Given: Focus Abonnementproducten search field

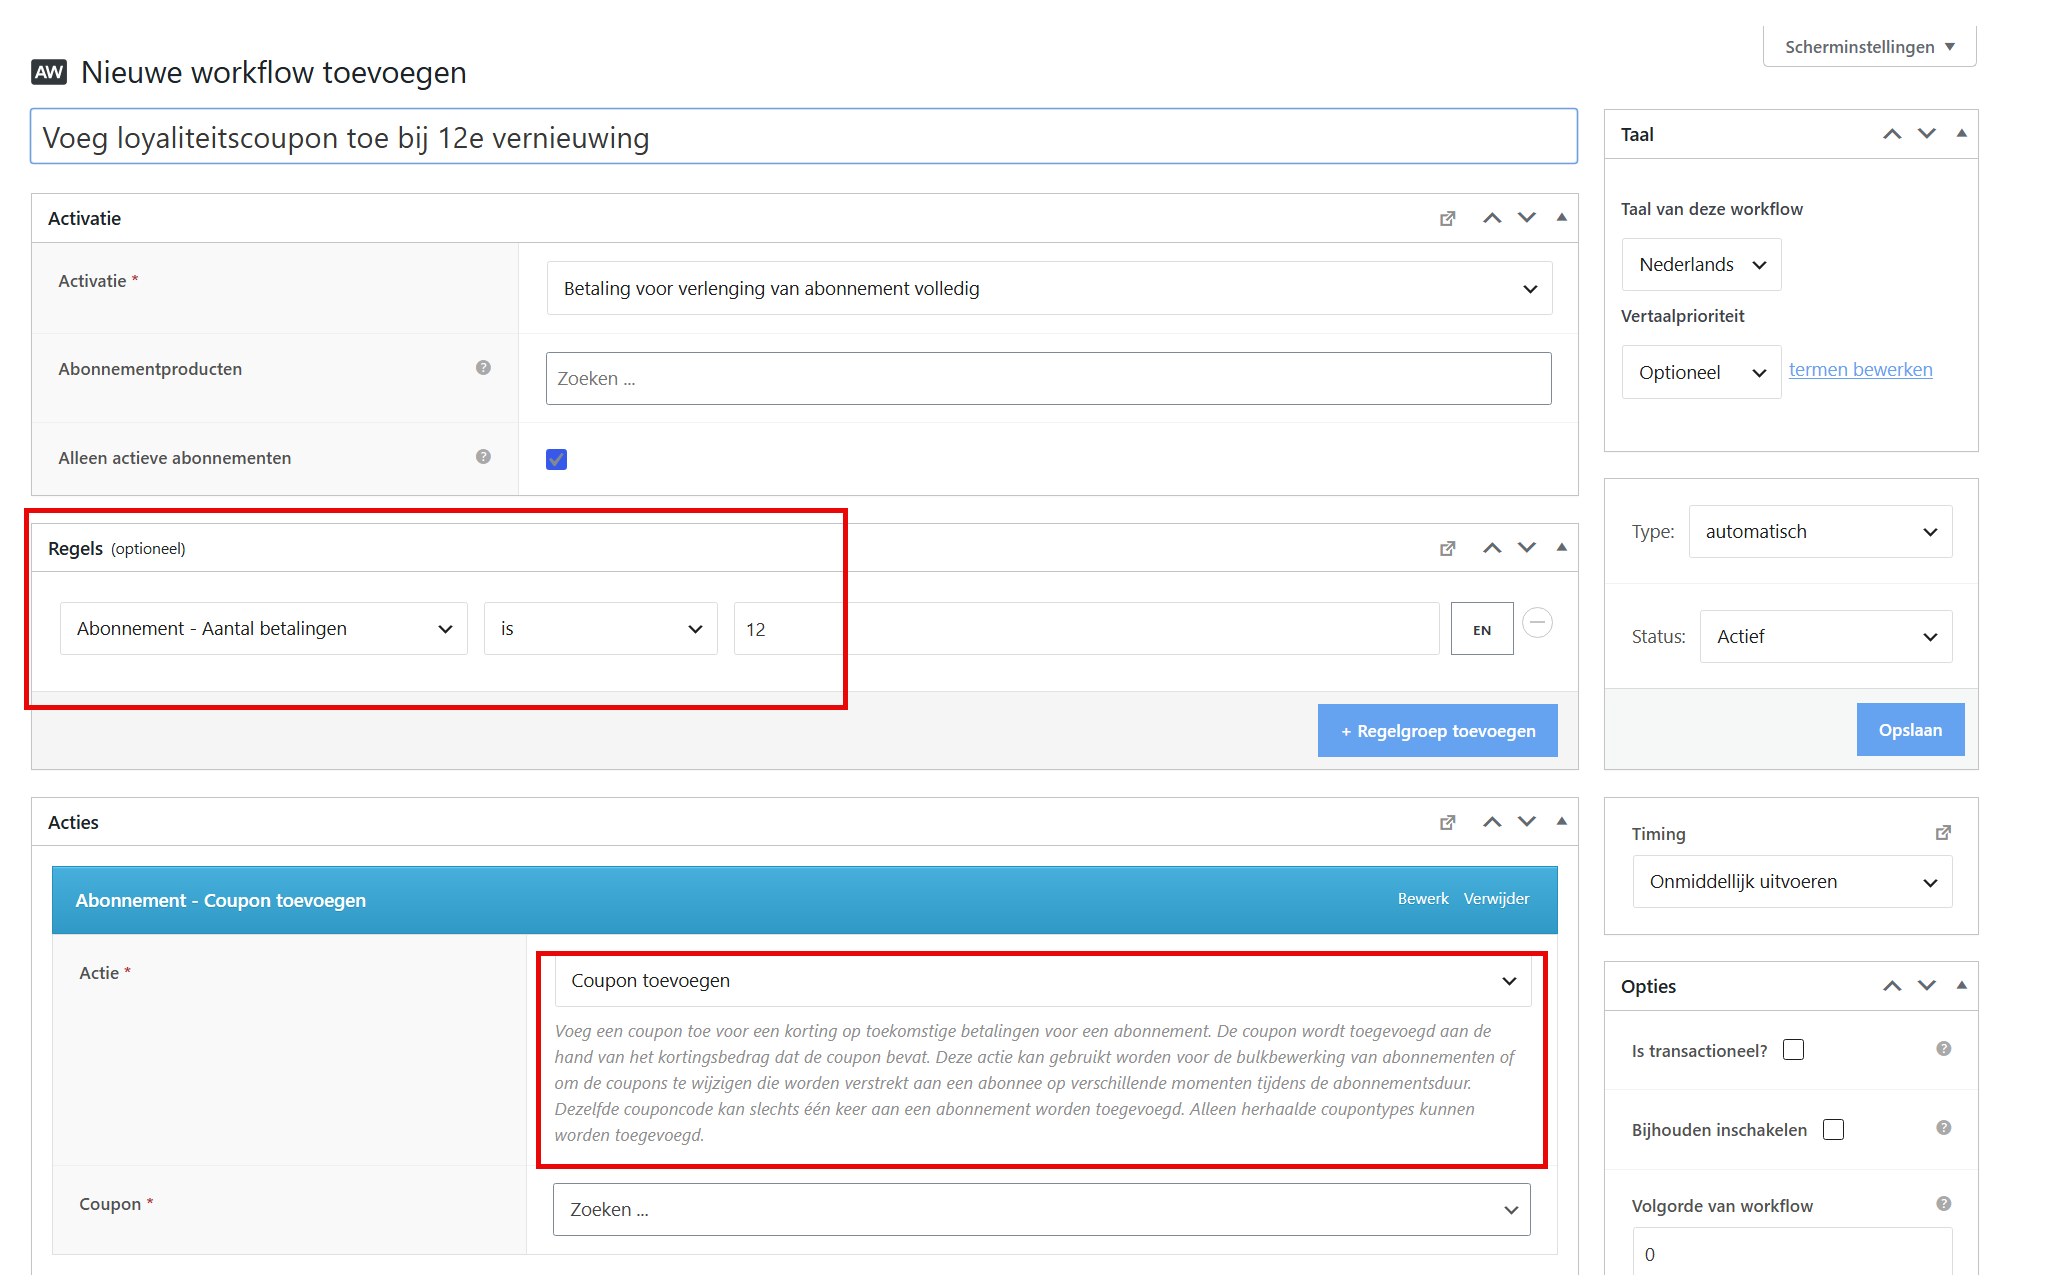Looking at the screenshot, I should click(x=1048, y=379).
